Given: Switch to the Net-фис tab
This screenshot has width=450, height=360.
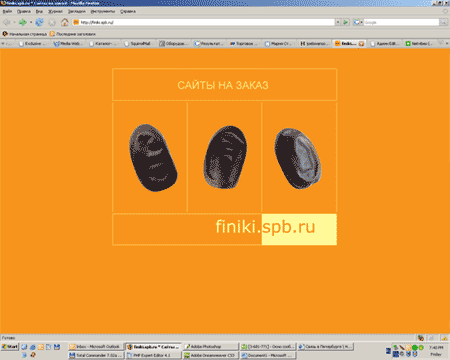Looking at the screenshot, I should click(x=420, y=44).
